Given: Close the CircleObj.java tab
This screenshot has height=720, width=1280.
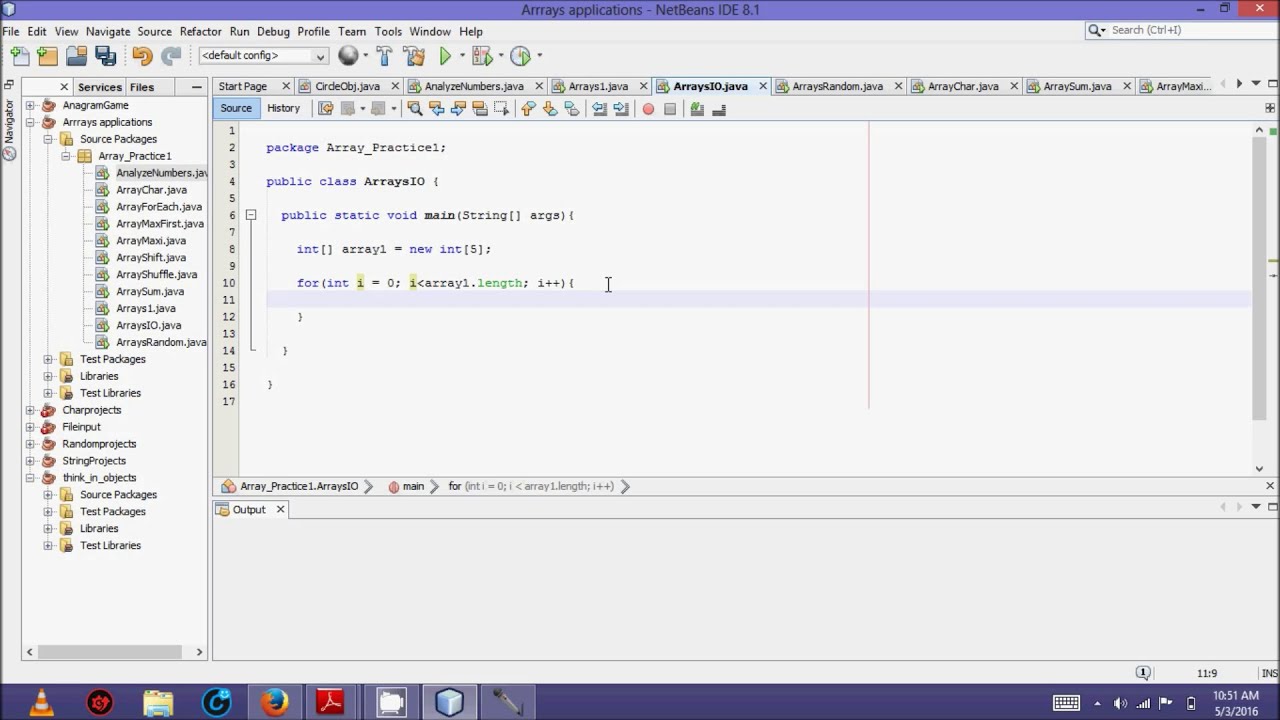Looking at the screenshot, I should (x=395, y=86).
